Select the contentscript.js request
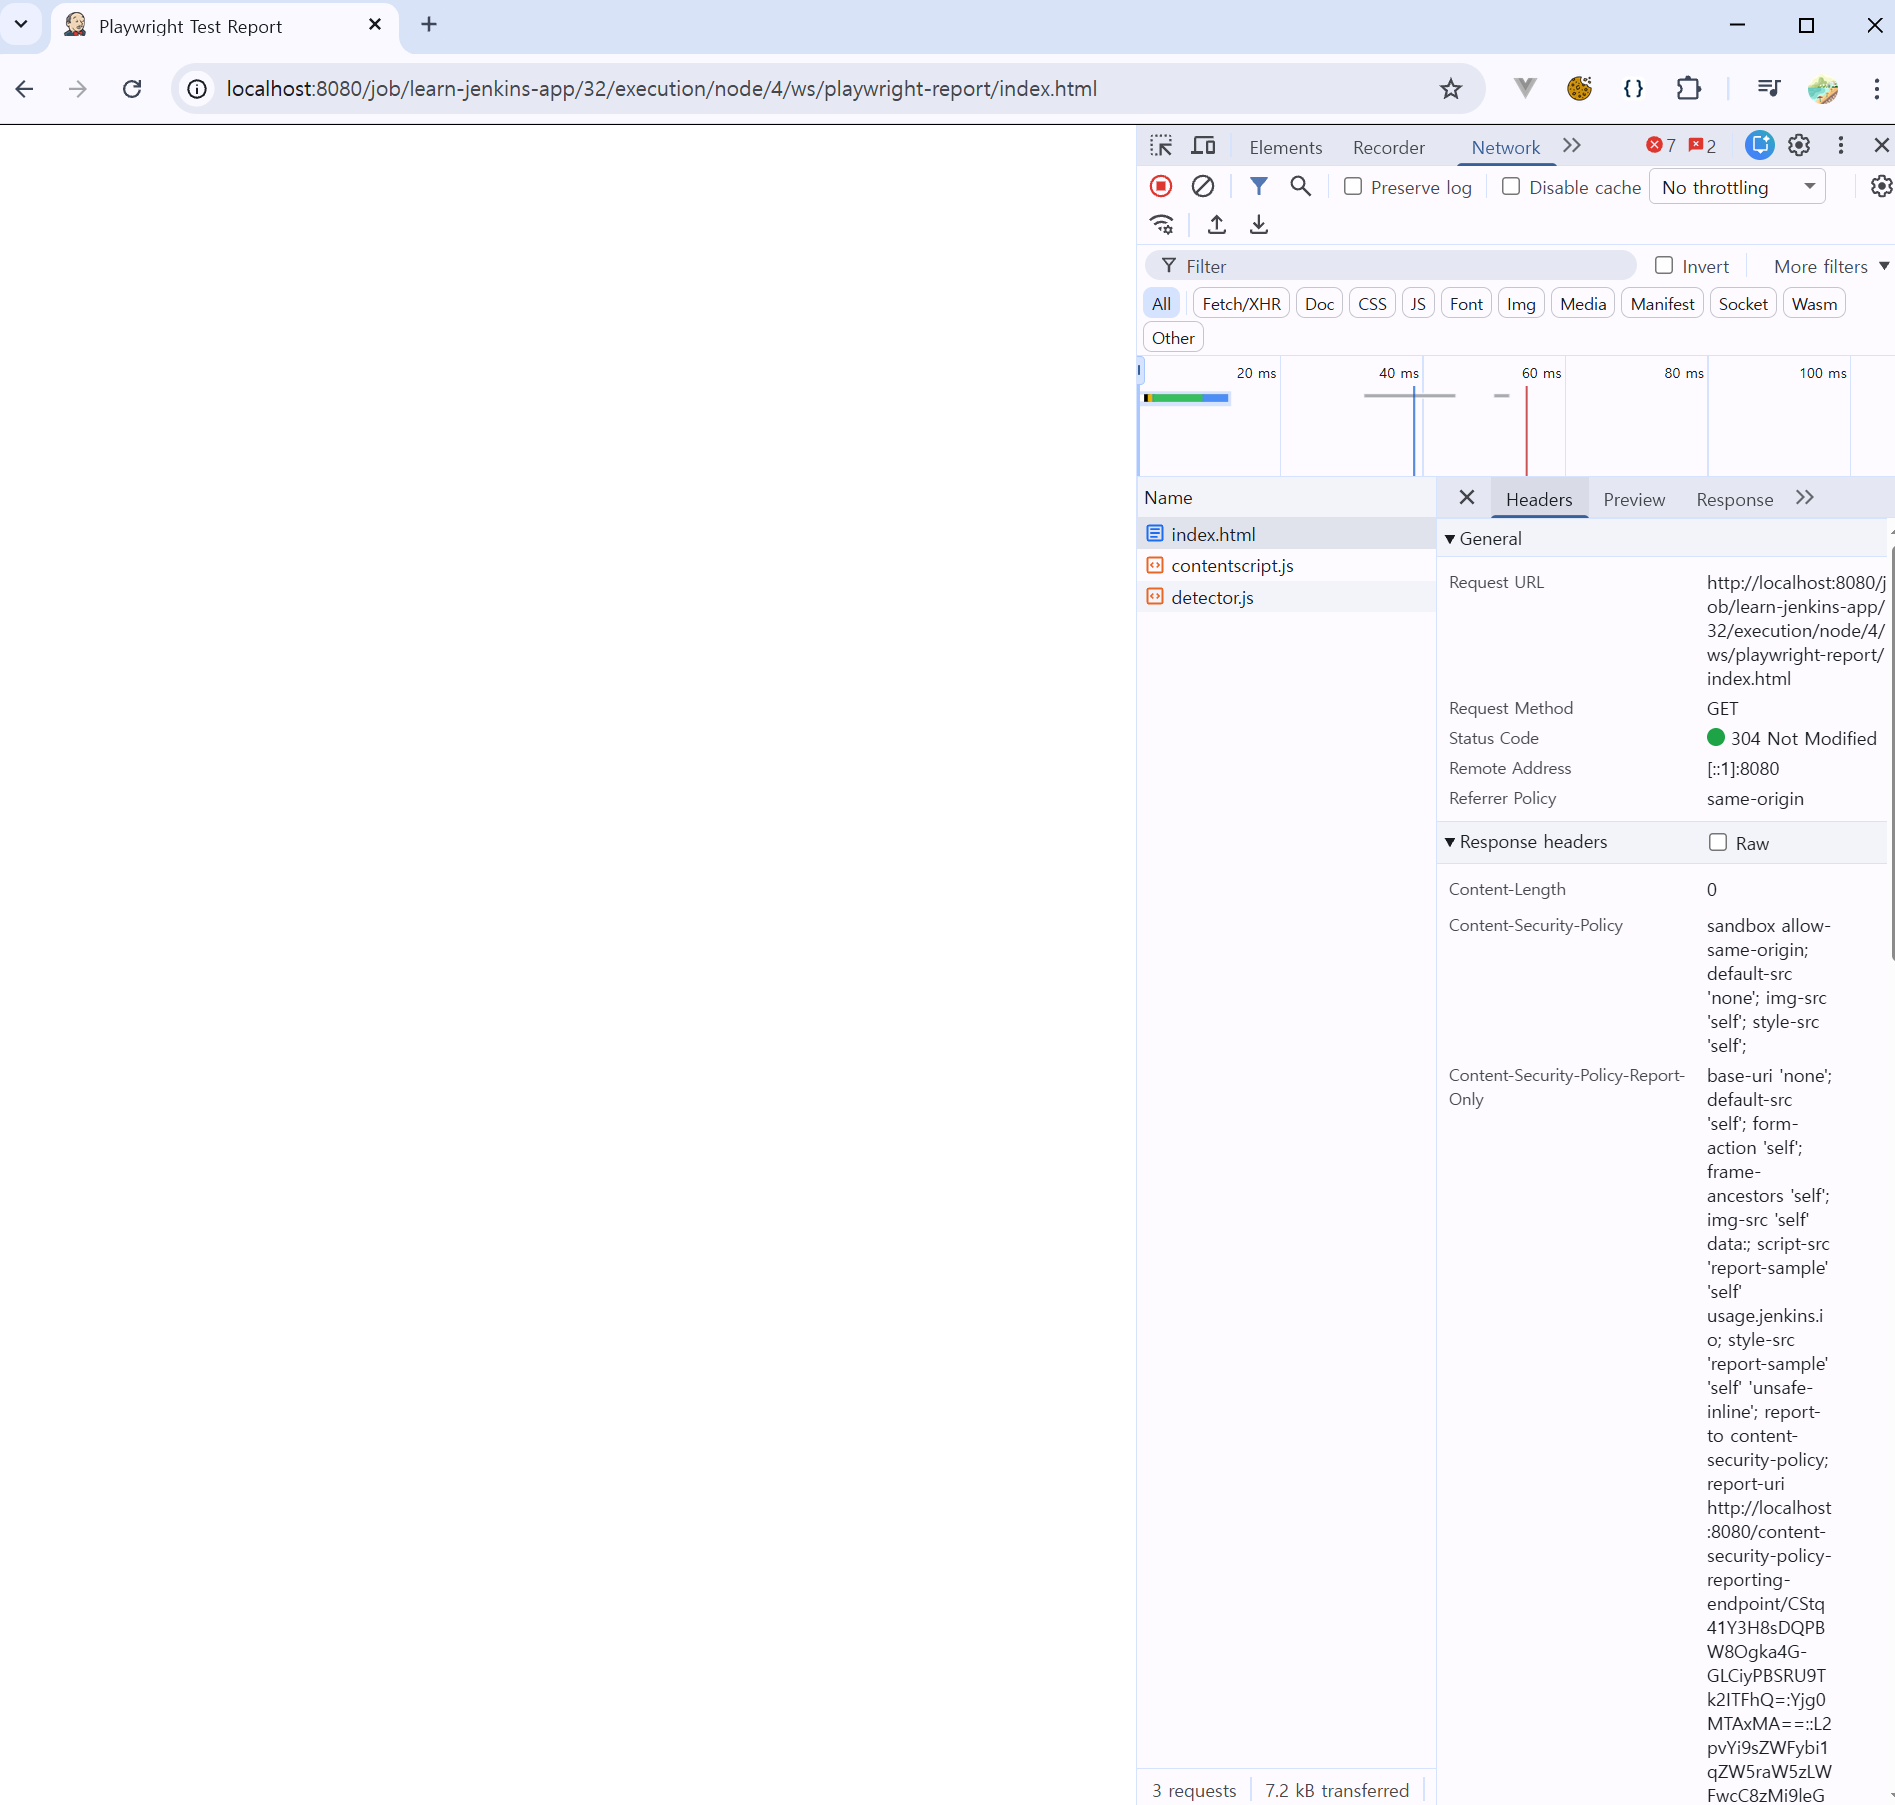The image size is (1895, 1805). [x=1286, y=566]
